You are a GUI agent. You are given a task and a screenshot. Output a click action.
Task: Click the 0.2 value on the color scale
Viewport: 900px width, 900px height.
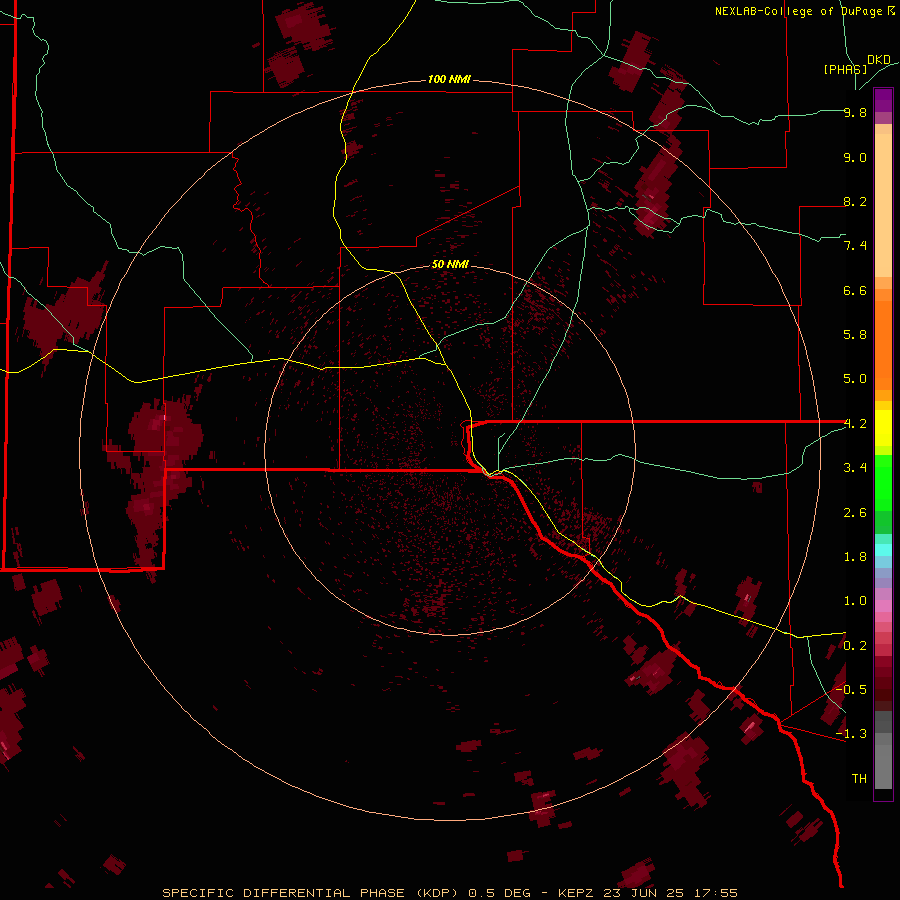(855, 646)
